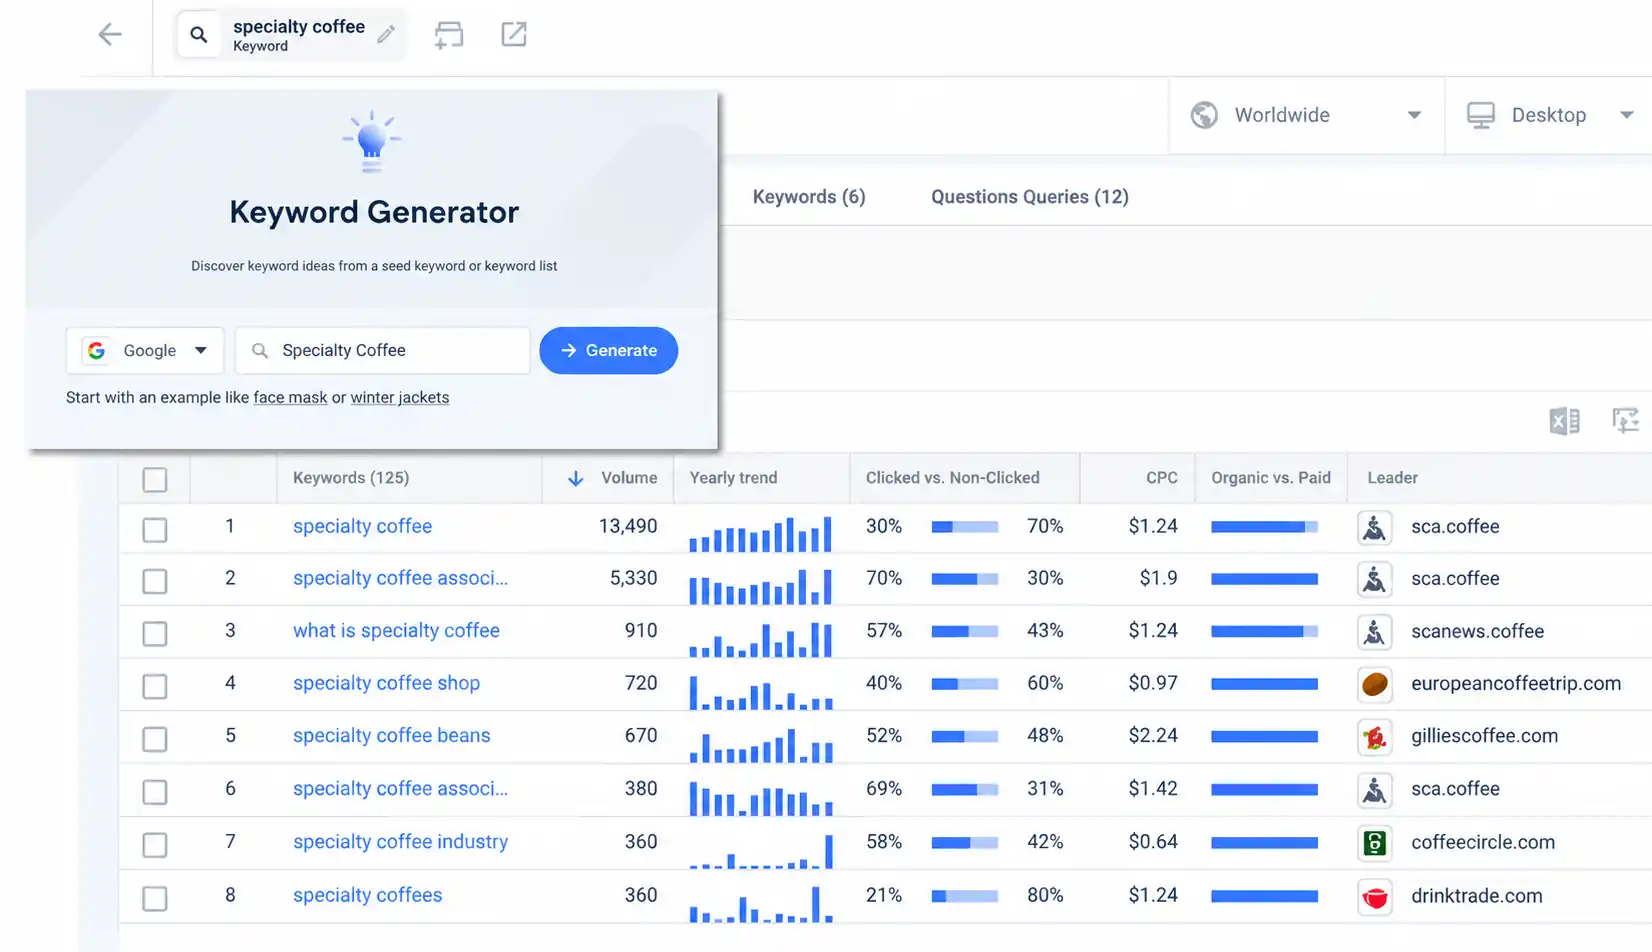Open the Worldwide region dropdown
The width and height of the screenshot is (1652, 952).
pos(1306,115)
